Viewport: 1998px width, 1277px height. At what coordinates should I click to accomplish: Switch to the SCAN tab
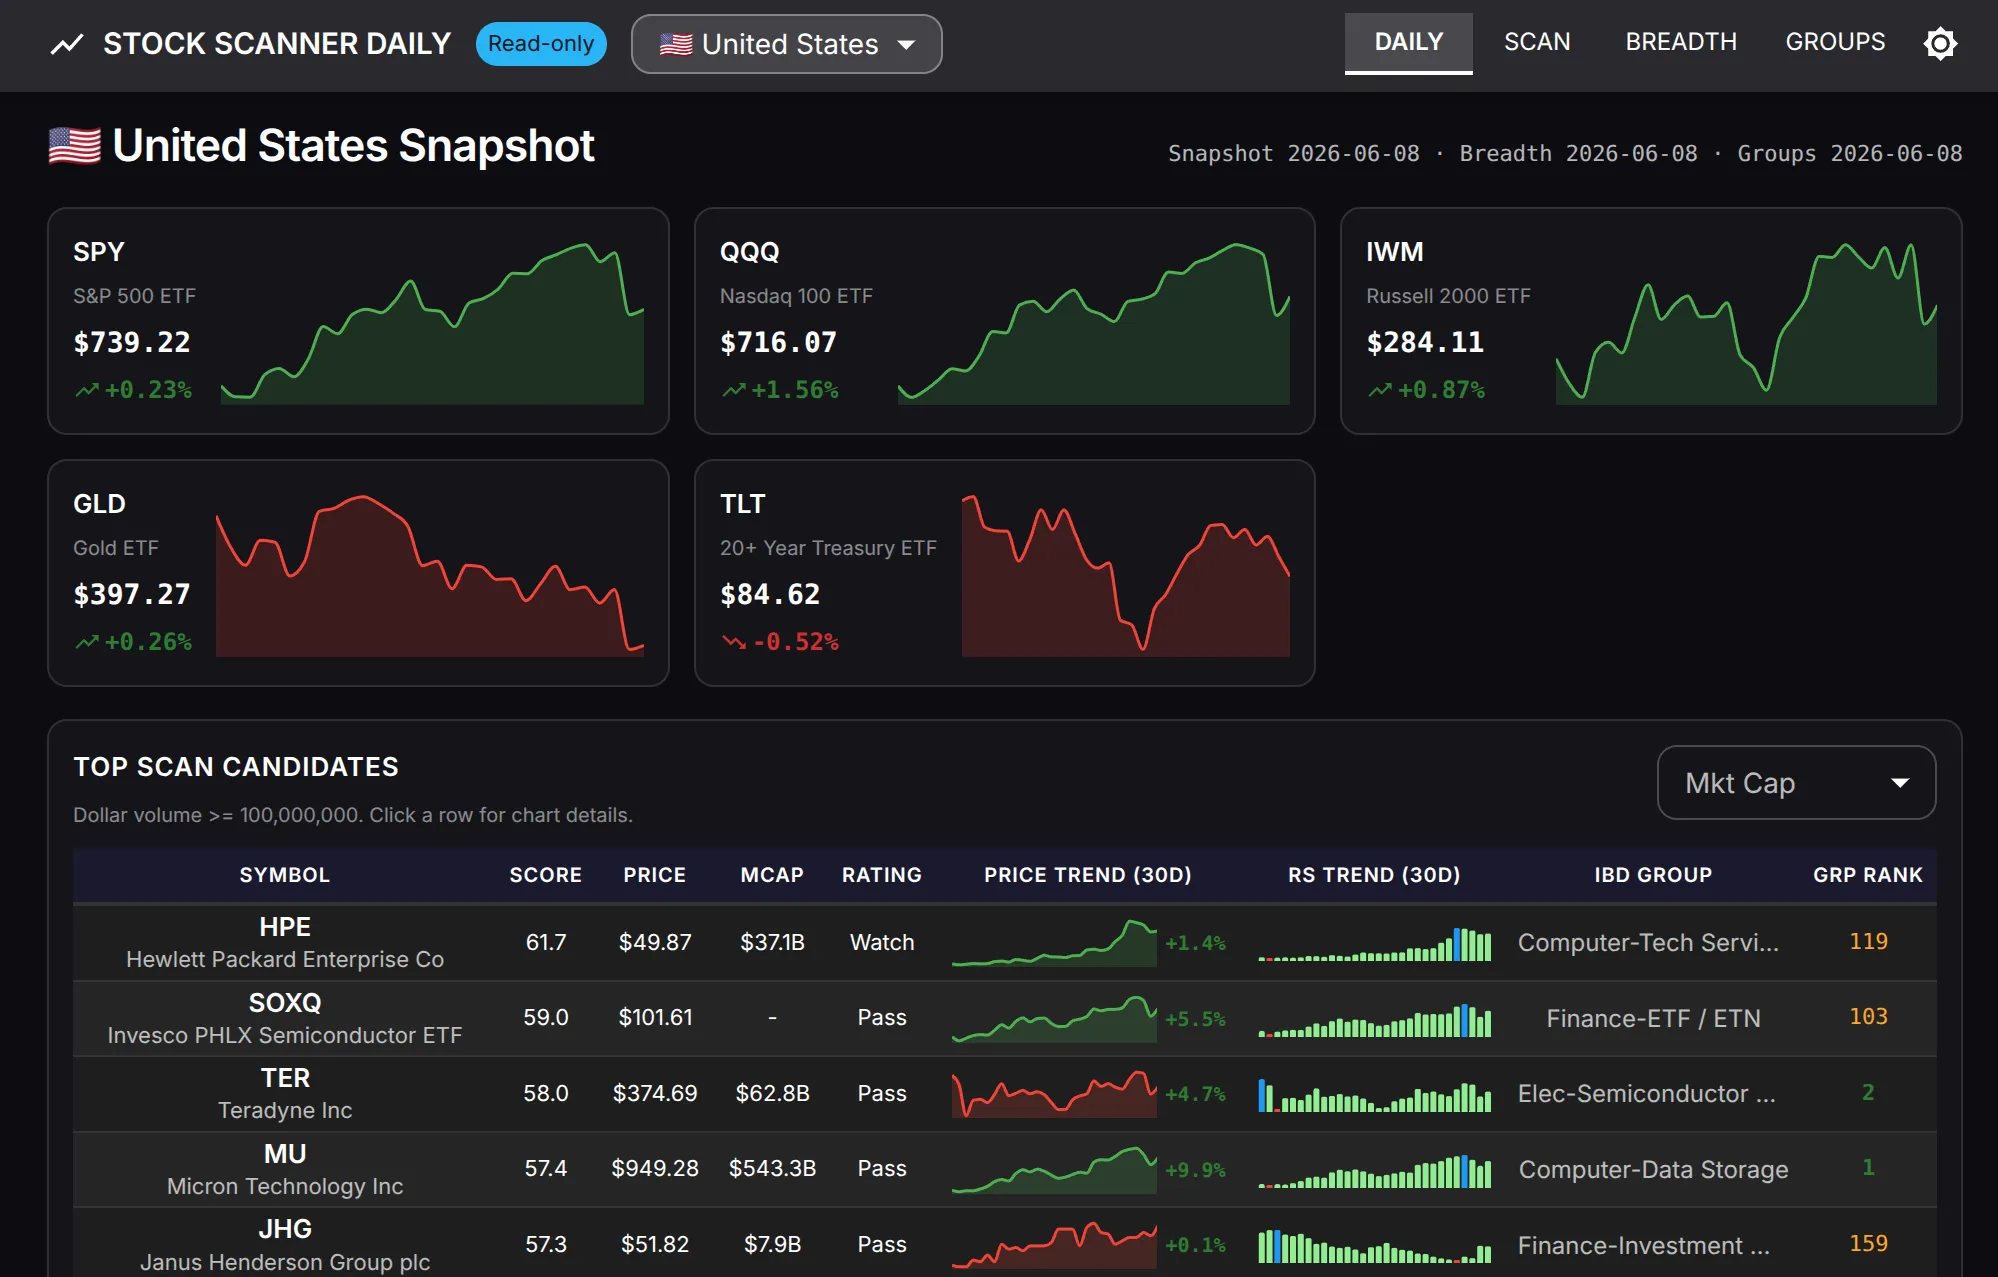point(1537,43)
